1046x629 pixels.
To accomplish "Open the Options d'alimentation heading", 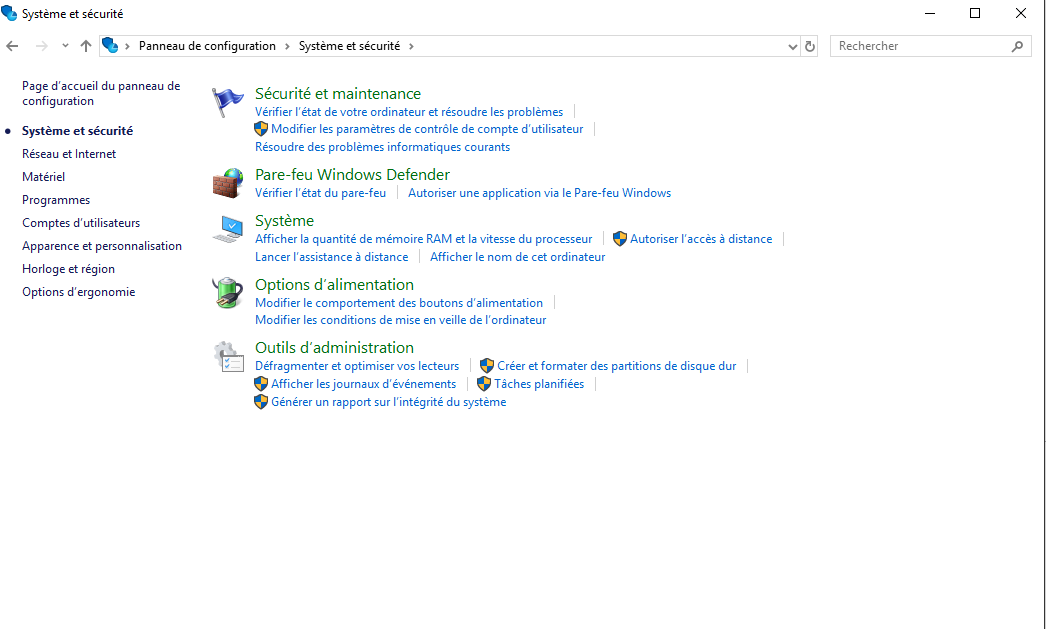I will coord(334,284).
